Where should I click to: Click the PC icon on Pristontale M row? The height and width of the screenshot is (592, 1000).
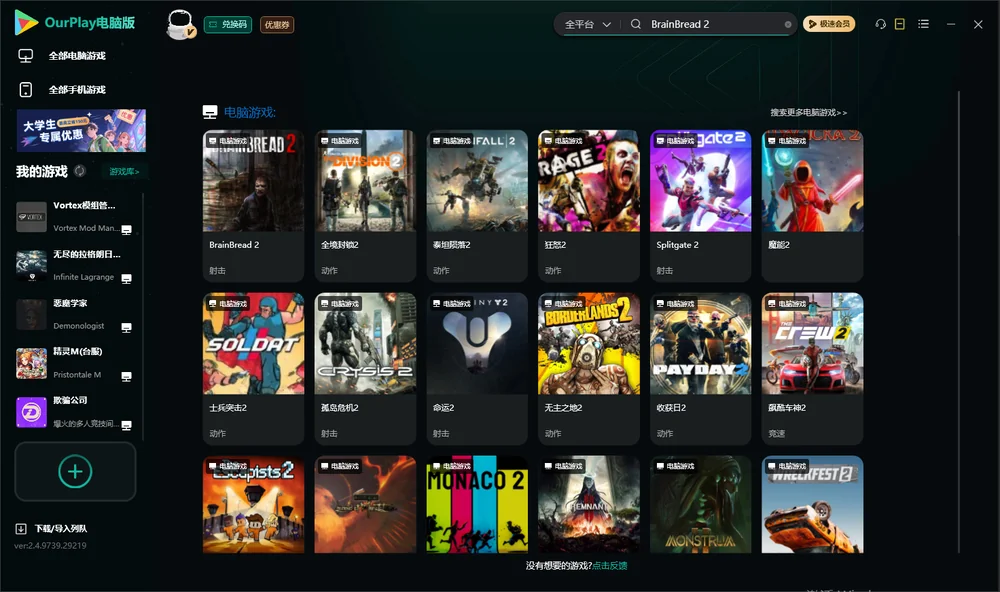click(x=126, y=376)
